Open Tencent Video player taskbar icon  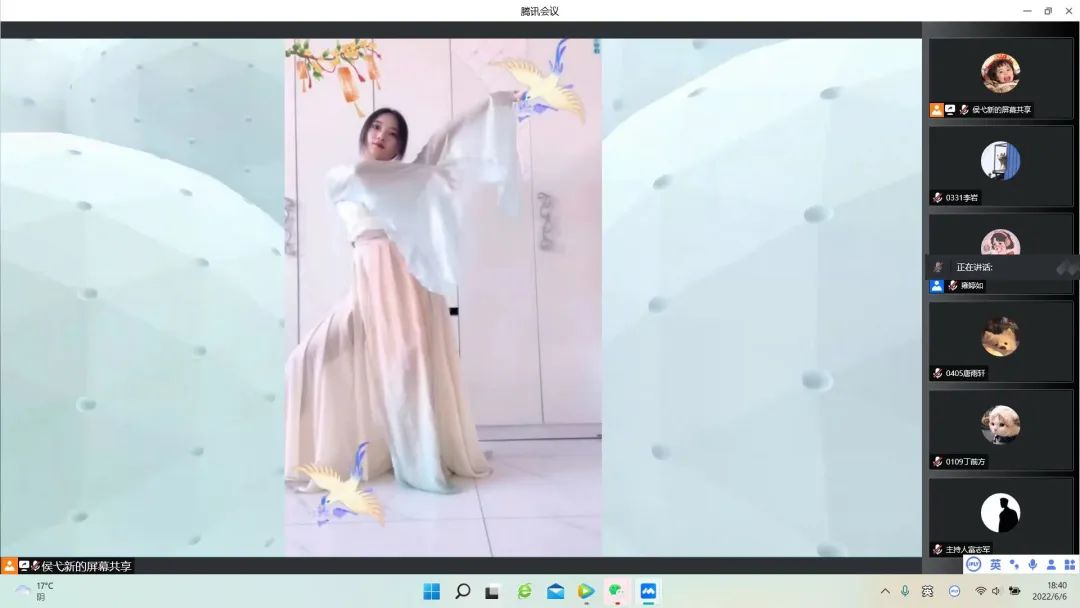click(x=586, y=591)
